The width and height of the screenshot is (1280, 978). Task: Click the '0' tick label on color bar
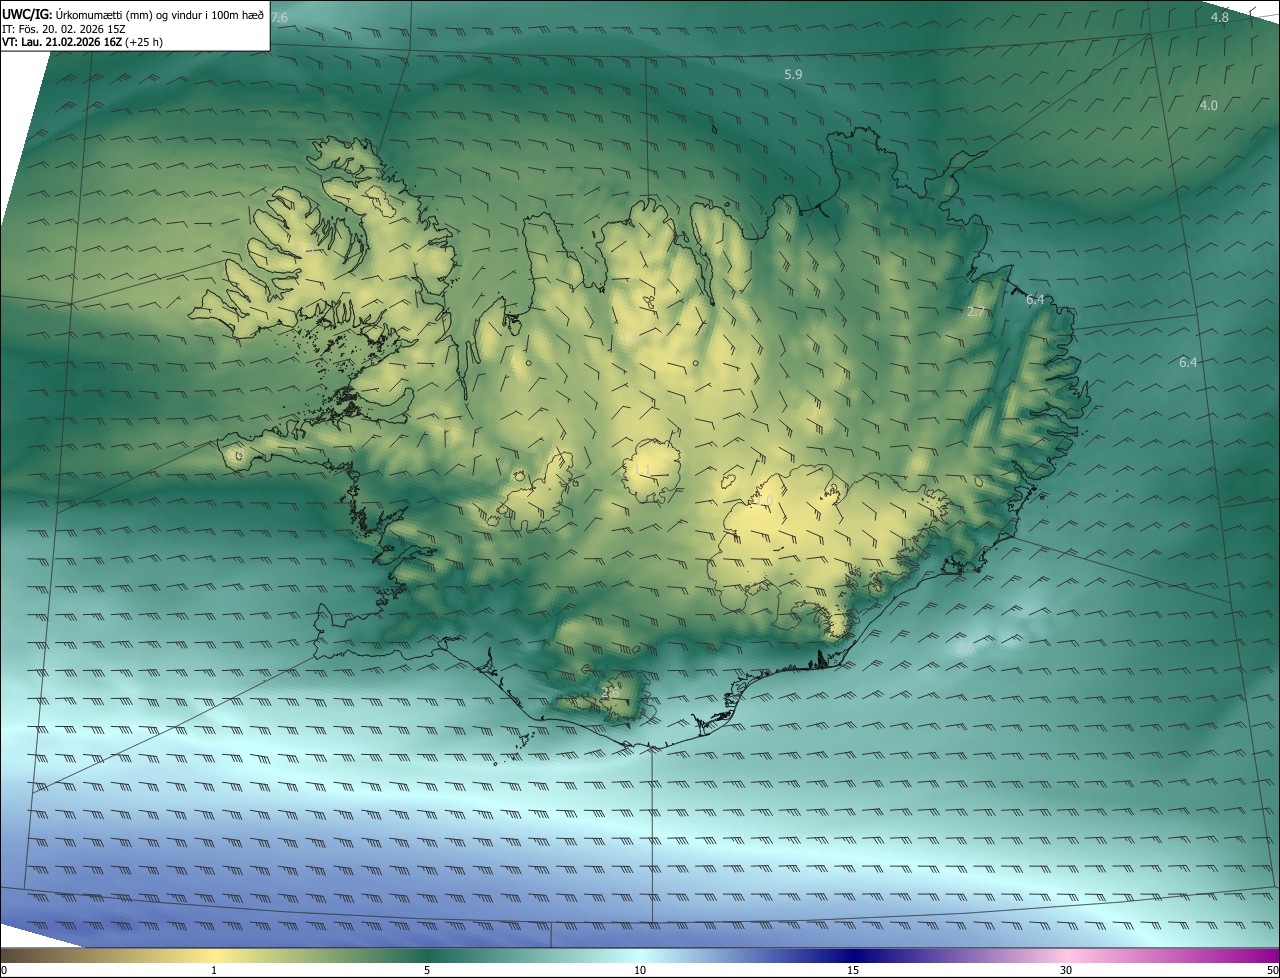click(x=4, y=970)
